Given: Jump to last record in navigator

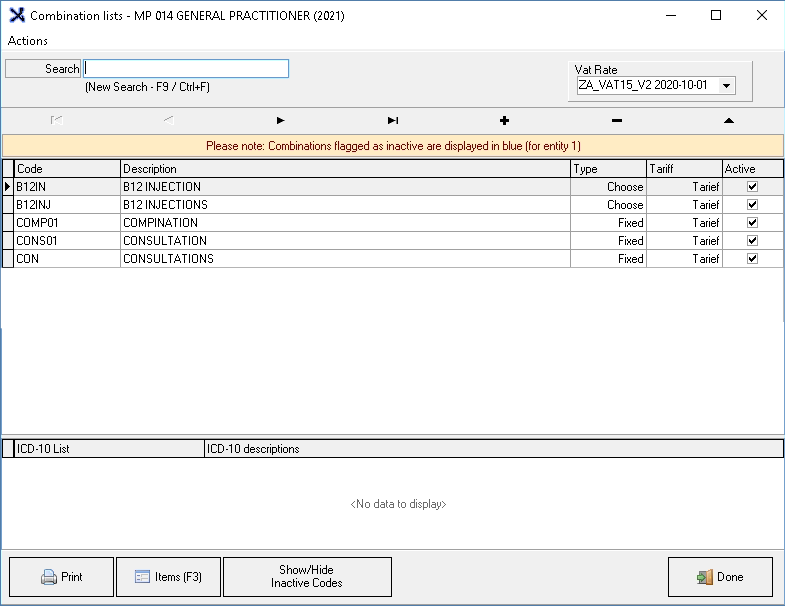Looking at the screenshot, I should click(393, 121).
